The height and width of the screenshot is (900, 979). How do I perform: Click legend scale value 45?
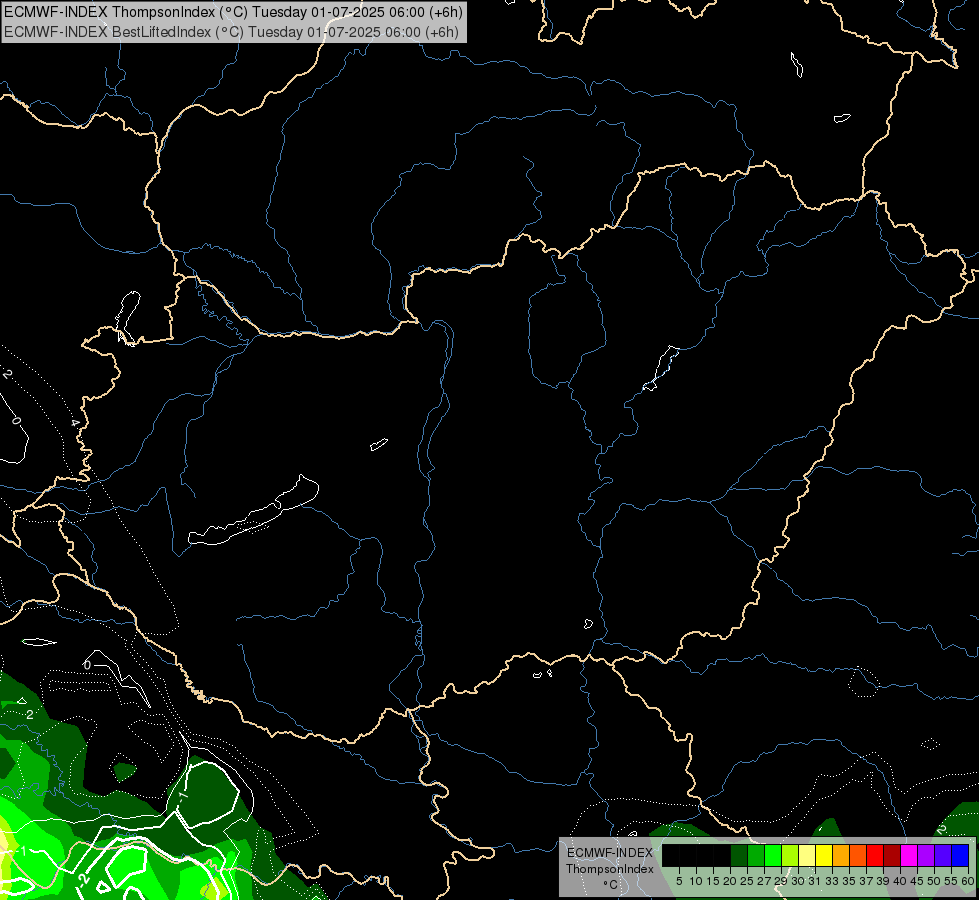tap(917, 881)
